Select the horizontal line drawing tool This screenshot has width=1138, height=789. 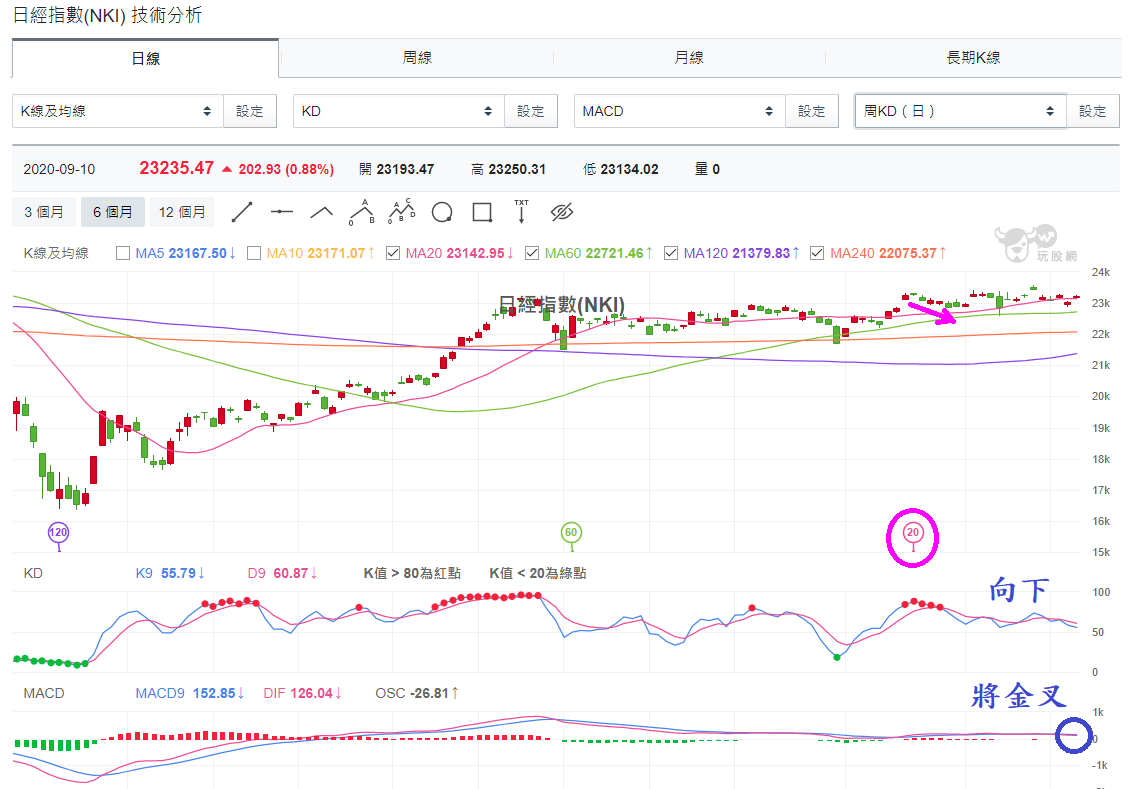[282, 212]
